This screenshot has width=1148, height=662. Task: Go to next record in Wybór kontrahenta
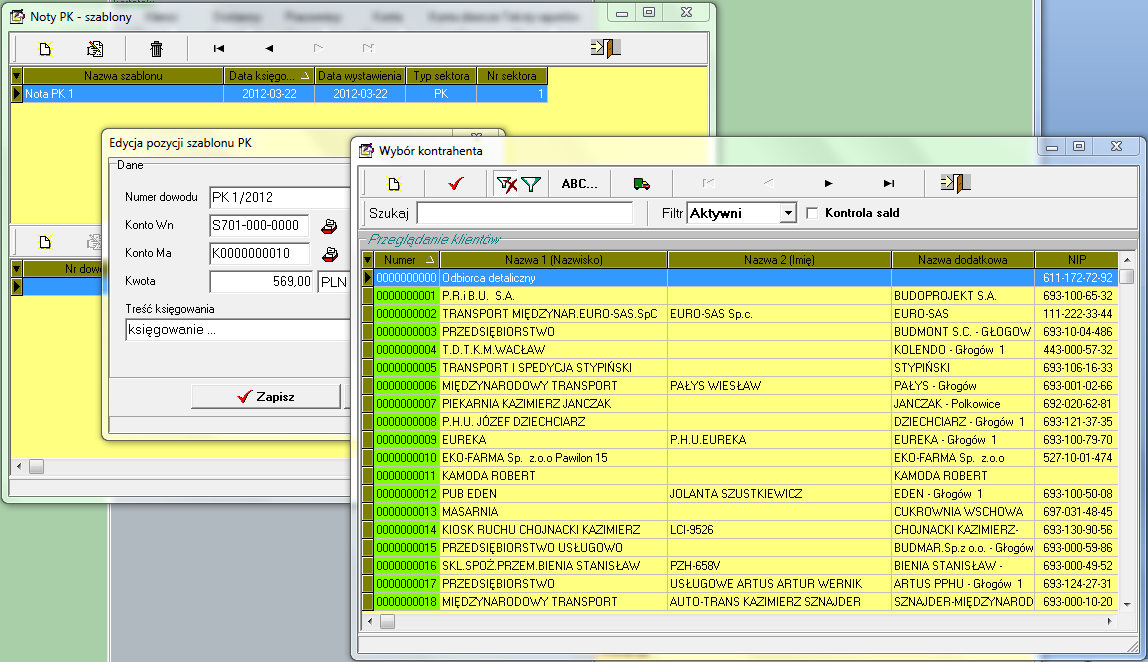pyautogui.click(x=828, y=184)
